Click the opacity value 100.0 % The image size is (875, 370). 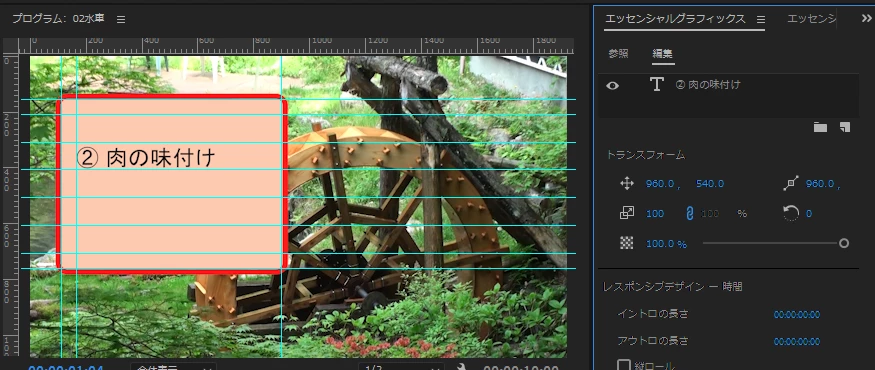coord(666,244)
